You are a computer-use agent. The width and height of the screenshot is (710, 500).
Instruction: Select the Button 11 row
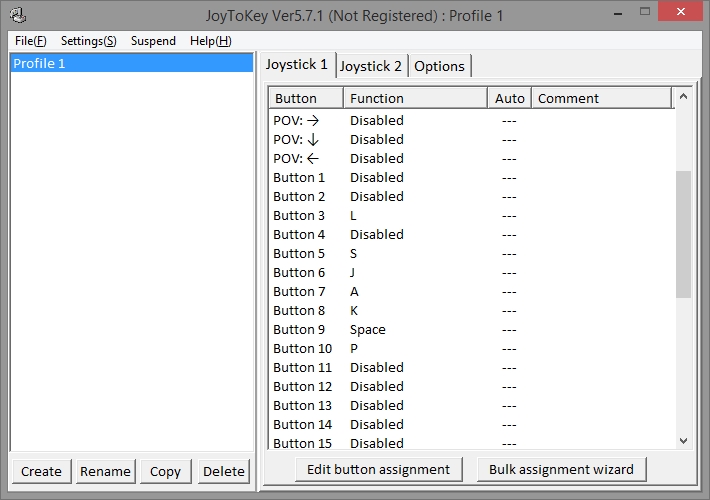click(x=471, y=368)
